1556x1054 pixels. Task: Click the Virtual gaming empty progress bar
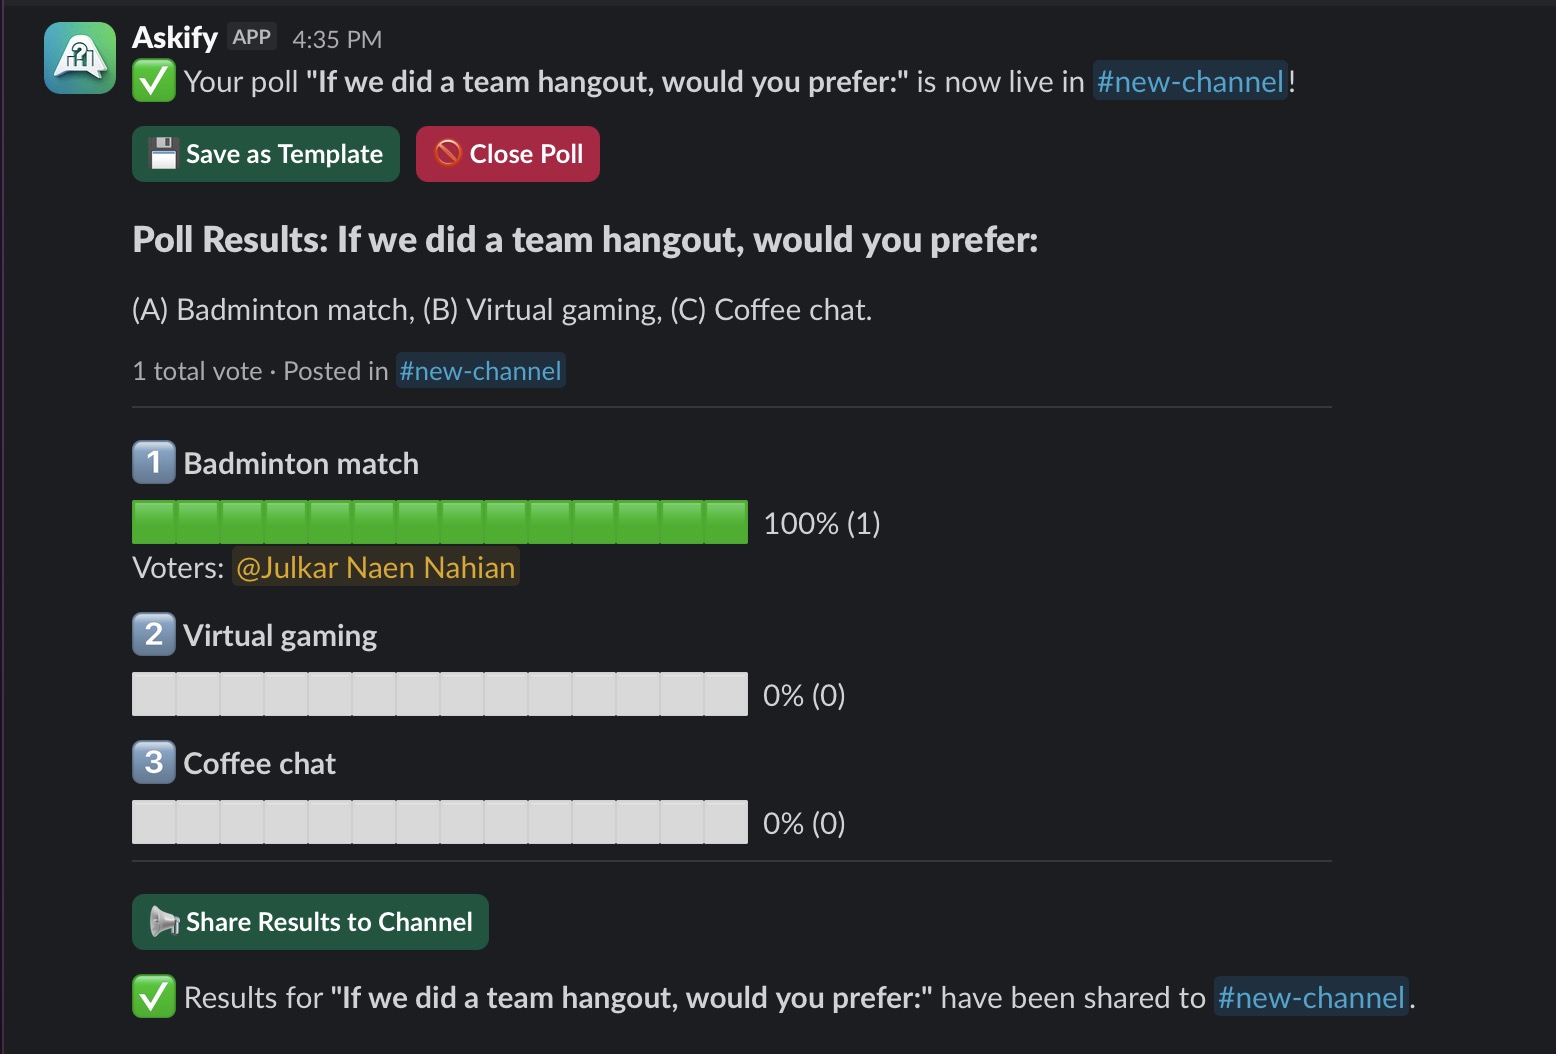coord(439,693)
